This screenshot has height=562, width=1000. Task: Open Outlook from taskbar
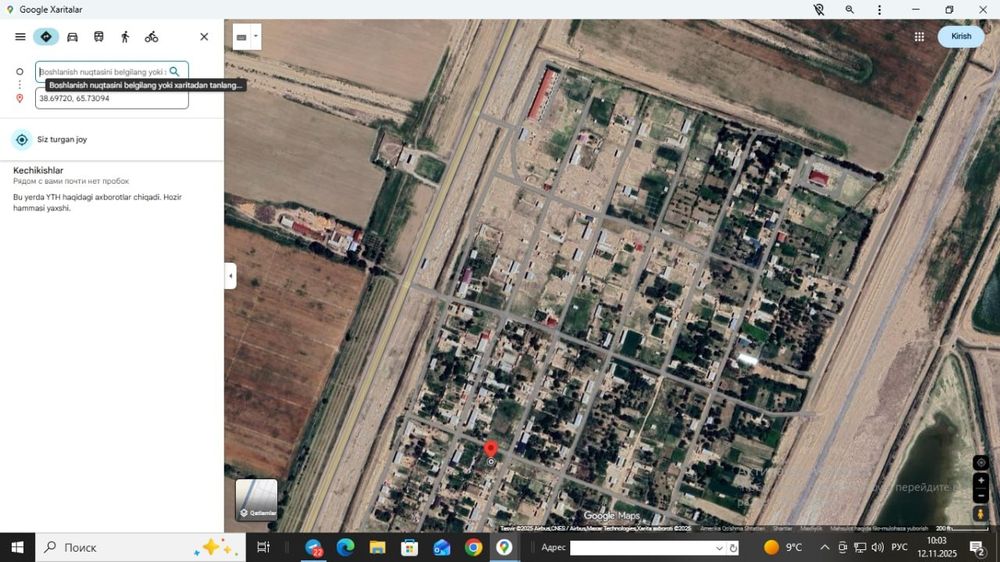(x=441, y=547)
